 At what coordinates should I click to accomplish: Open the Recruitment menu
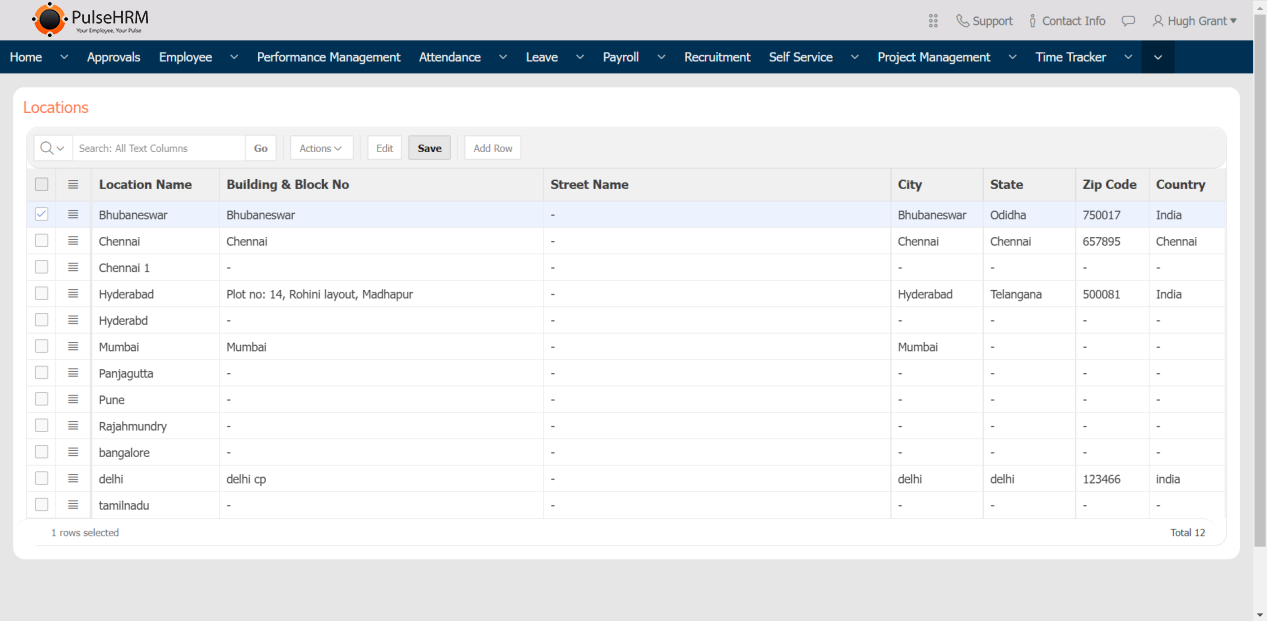point(717,57)
